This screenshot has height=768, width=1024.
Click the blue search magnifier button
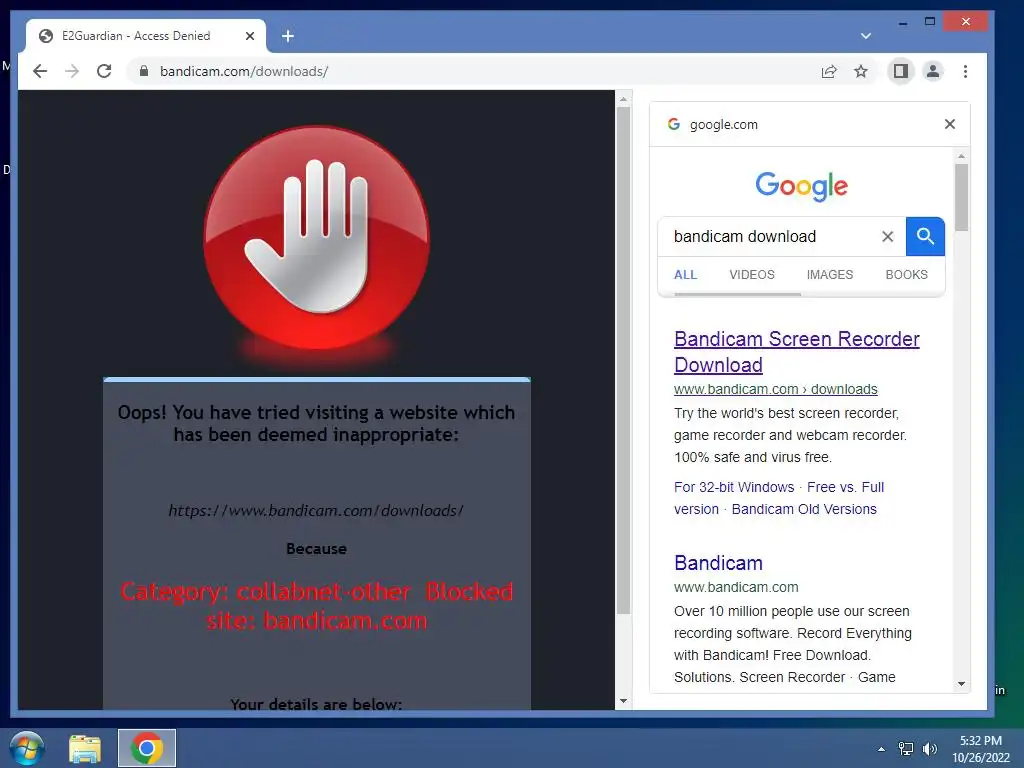tap(925, 236)
